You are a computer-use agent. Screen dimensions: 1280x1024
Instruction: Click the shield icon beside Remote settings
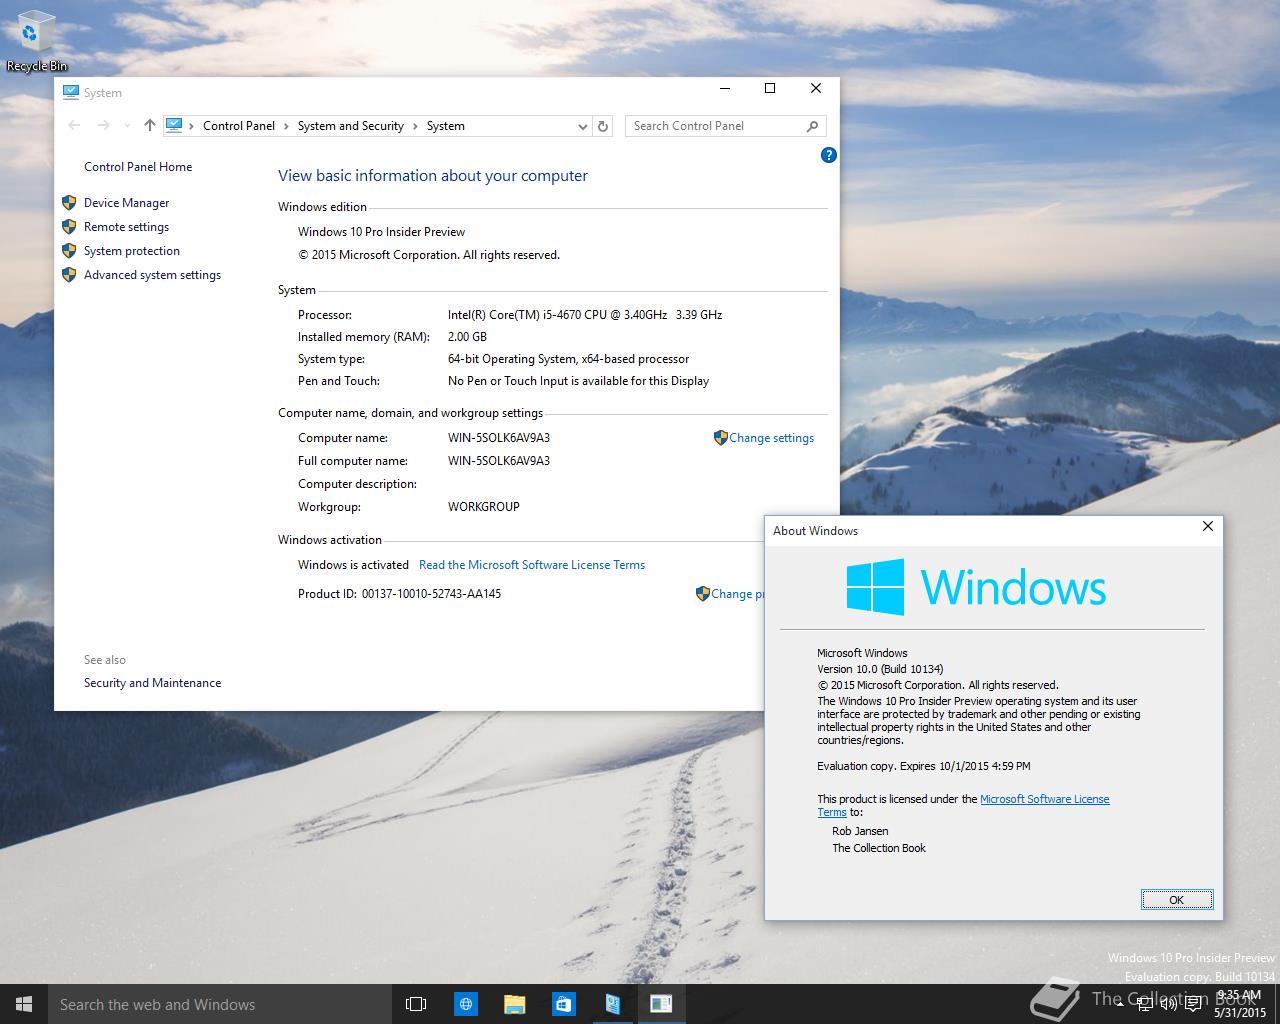click(x=69, y=226)
